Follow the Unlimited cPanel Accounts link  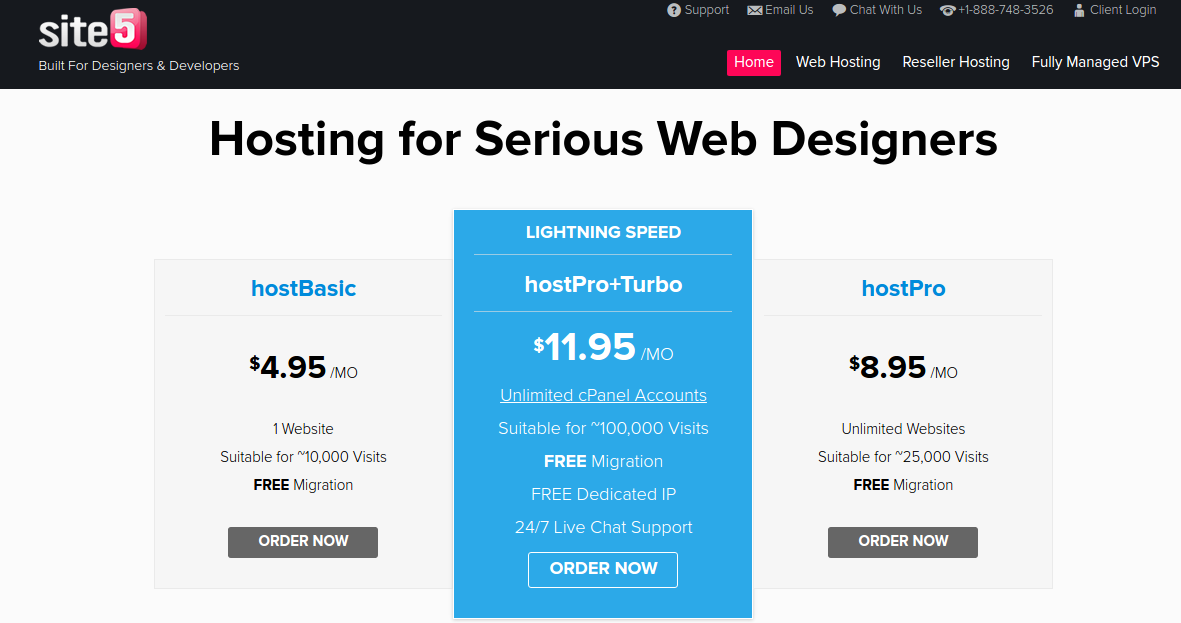click(603, 395)
